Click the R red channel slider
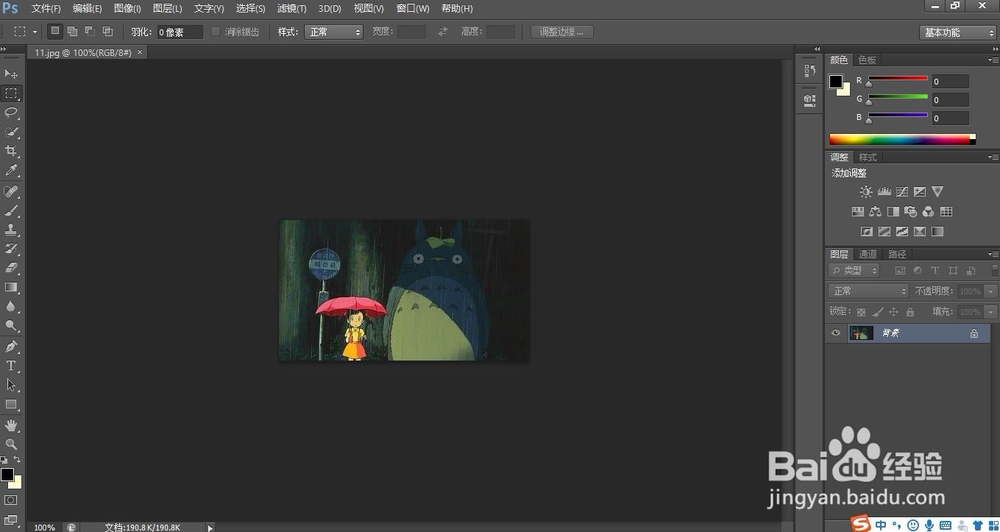Viewport: 1000px width, 532px height. click(897, 79)
